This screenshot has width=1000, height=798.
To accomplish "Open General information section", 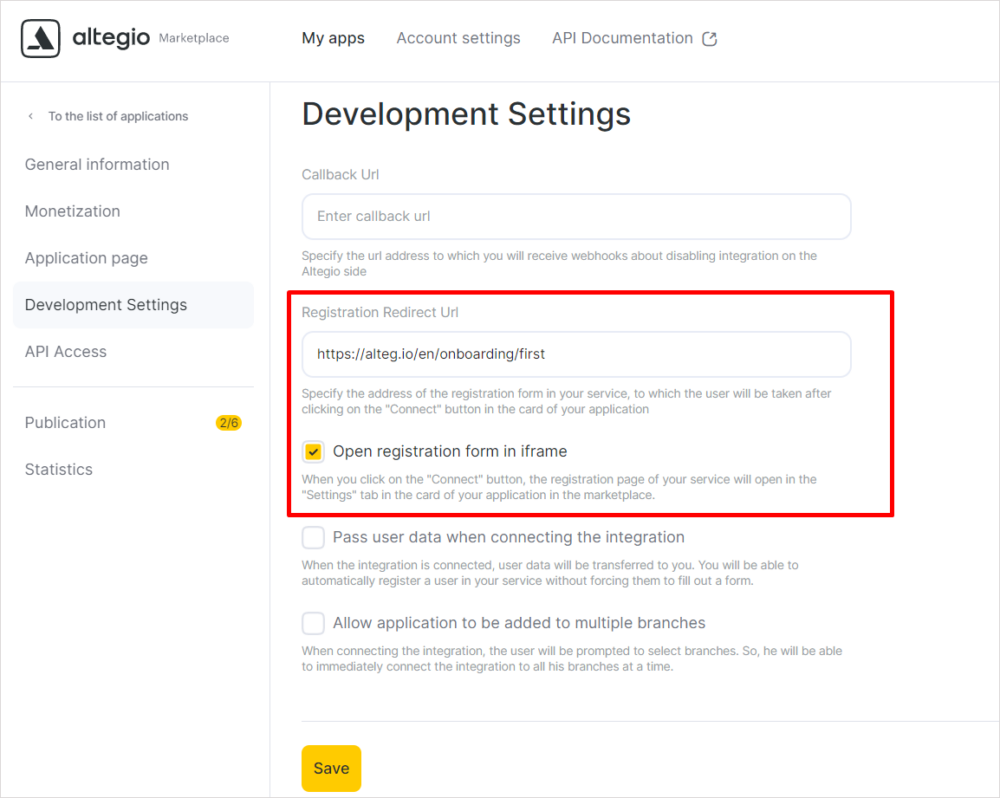I will point(97,165).
